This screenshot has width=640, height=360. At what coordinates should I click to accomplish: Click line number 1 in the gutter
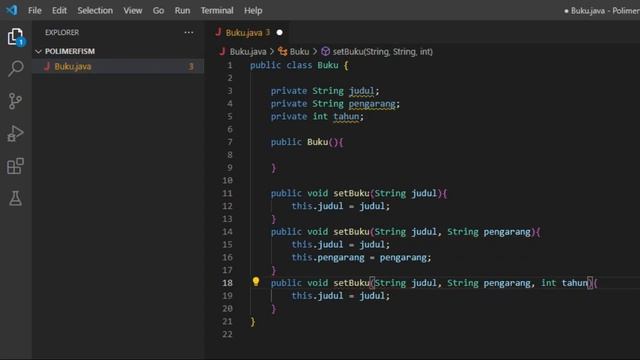230,65
